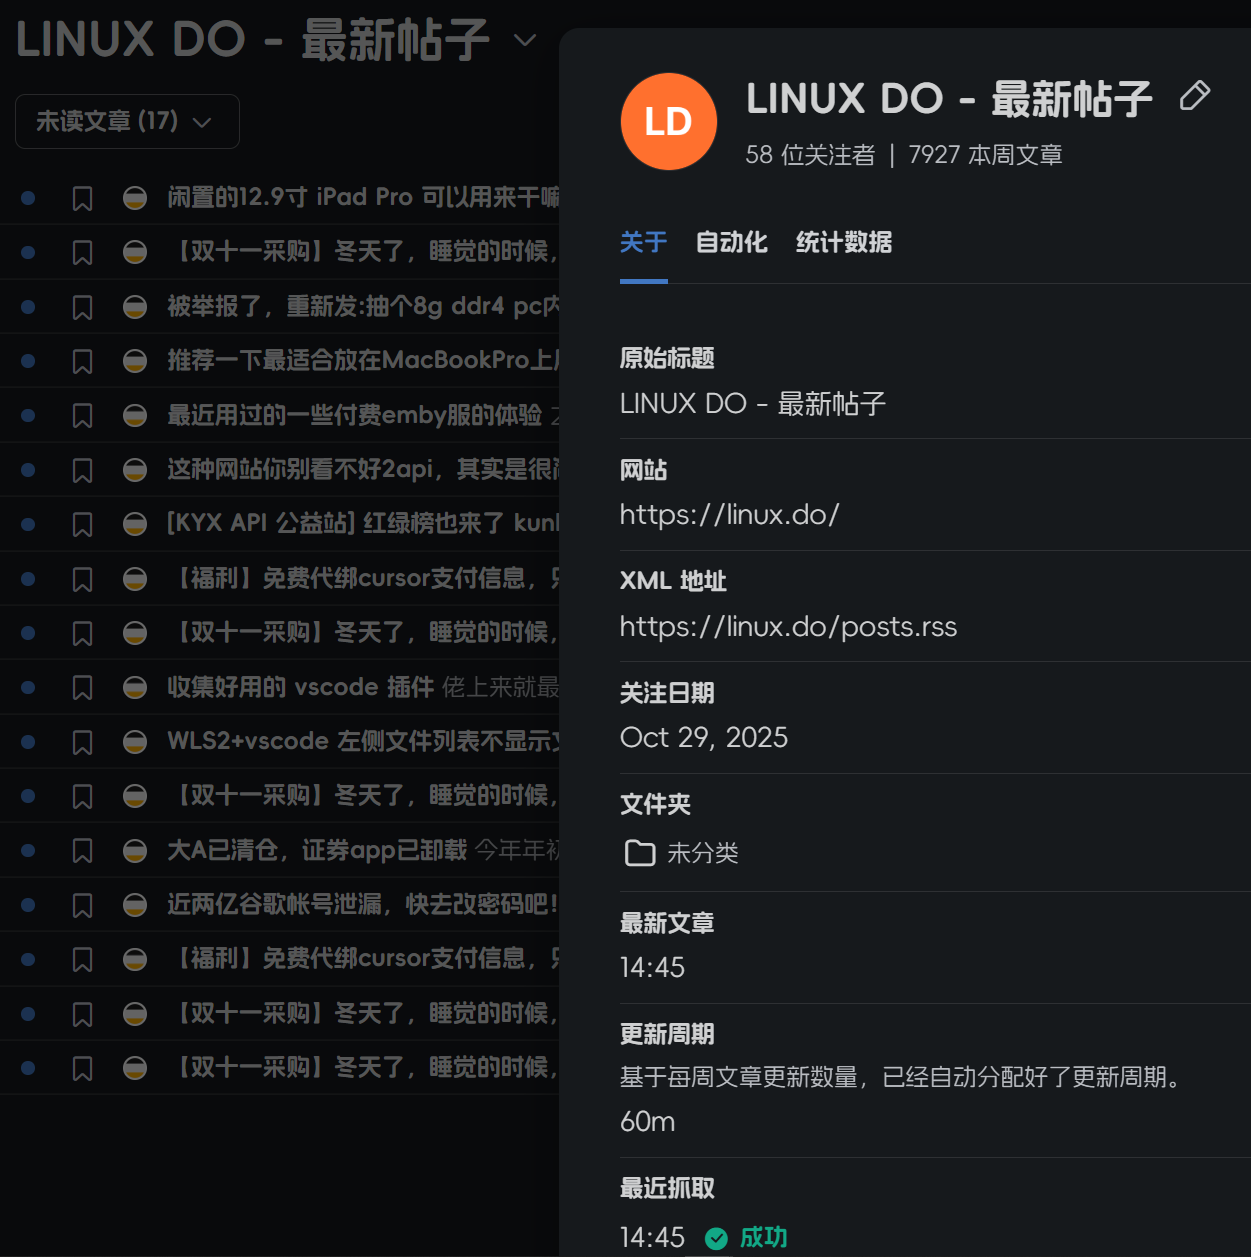1251x1257 pixels.
Task: Click the 成功 fetch status text
Action: [763, 1238]
